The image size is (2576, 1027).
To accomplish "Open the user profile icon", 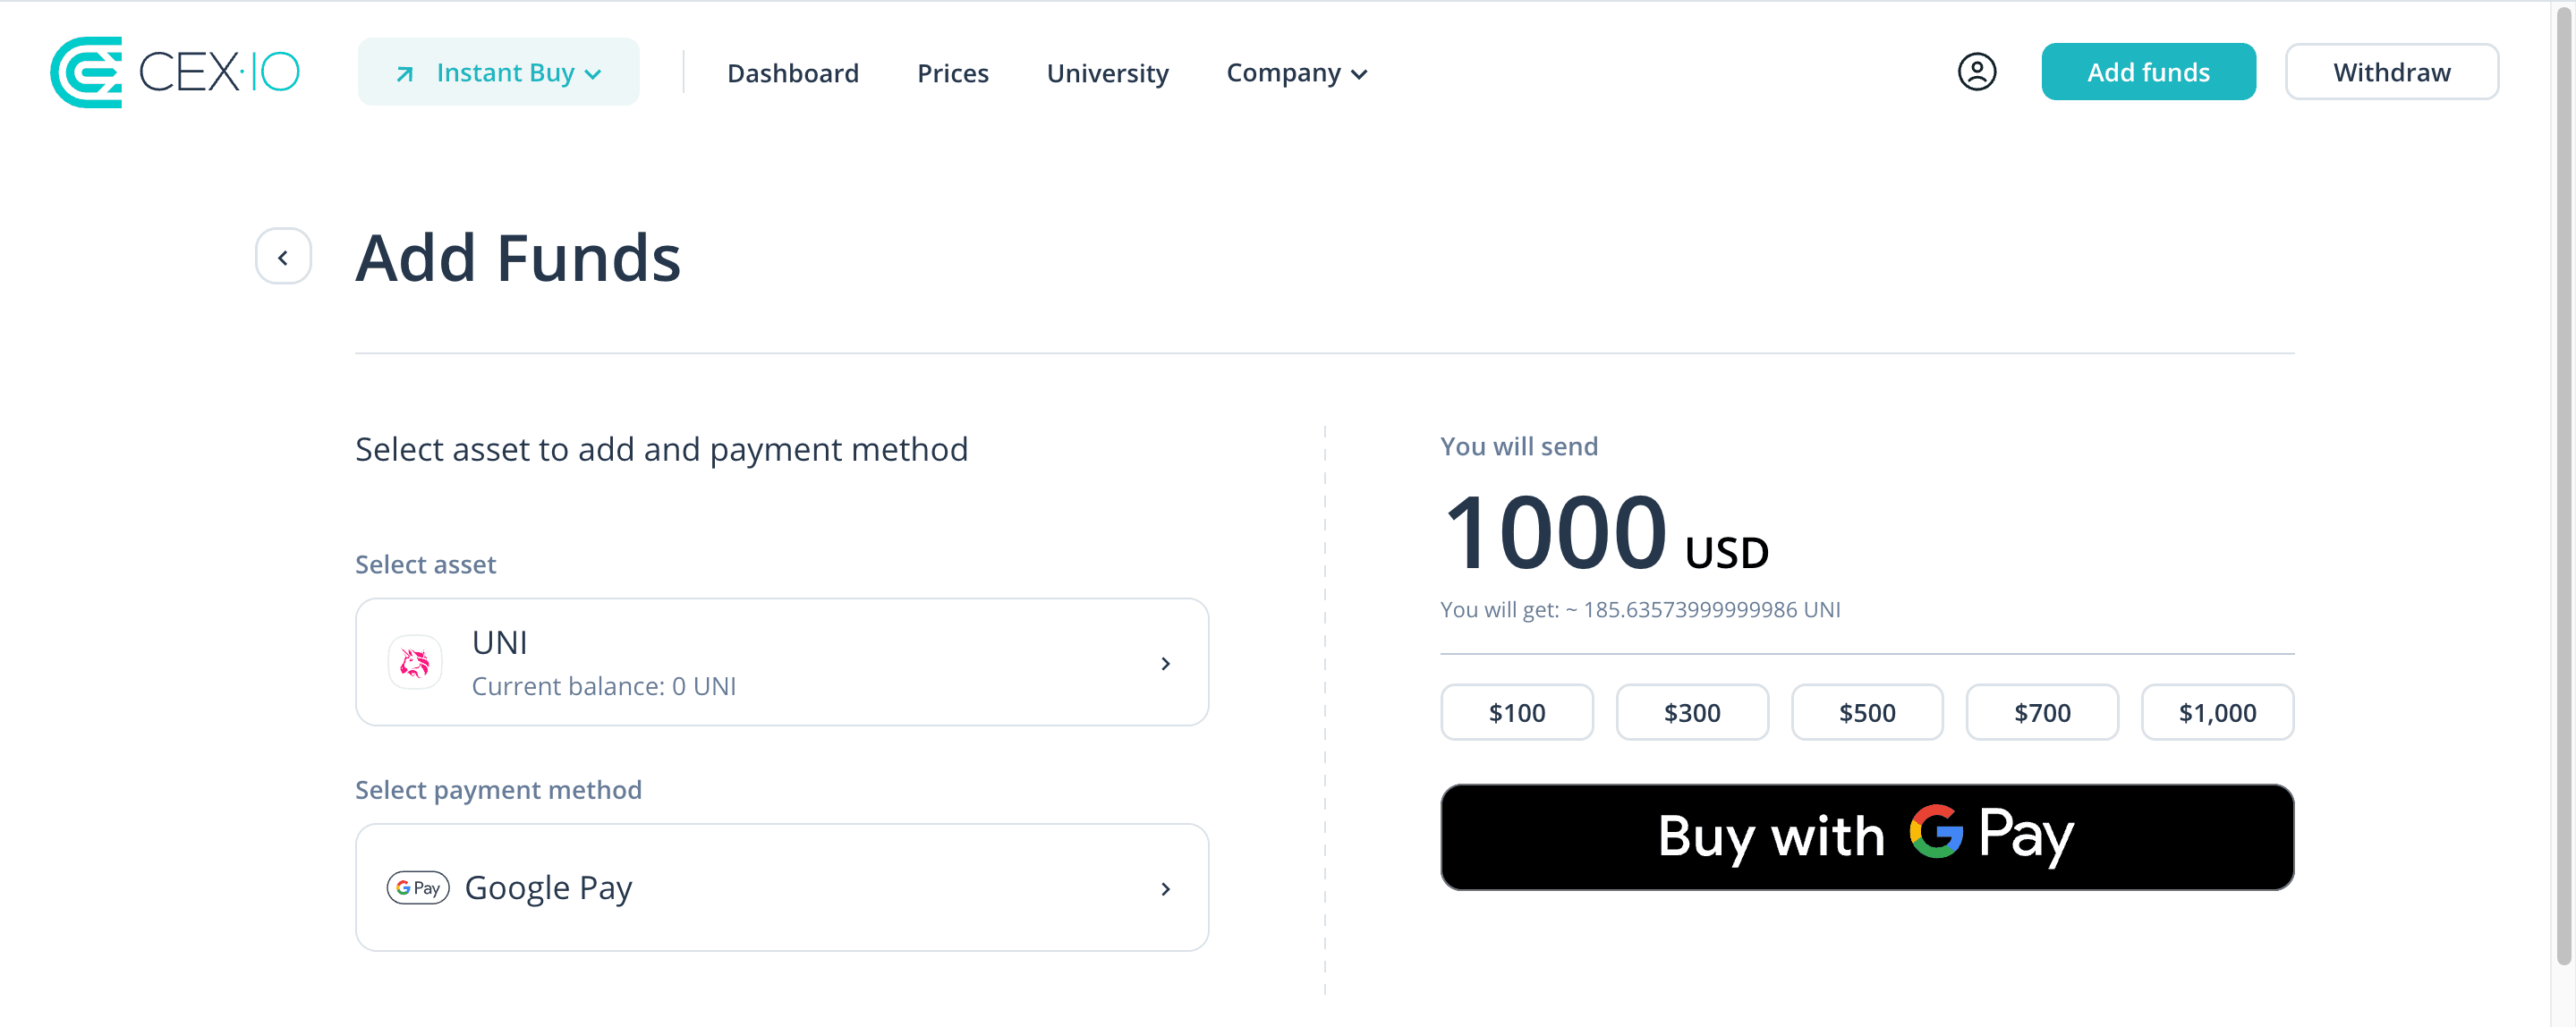I will tap(1976, 72).
